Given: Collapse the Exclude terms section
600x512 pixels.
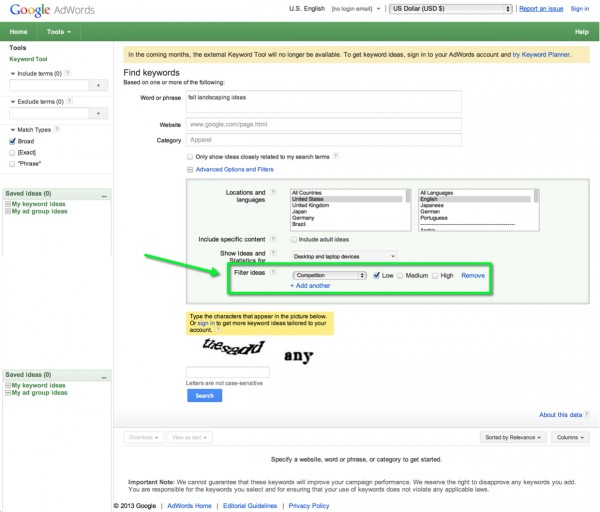Looking at the screenshot, I should point(13,102).
